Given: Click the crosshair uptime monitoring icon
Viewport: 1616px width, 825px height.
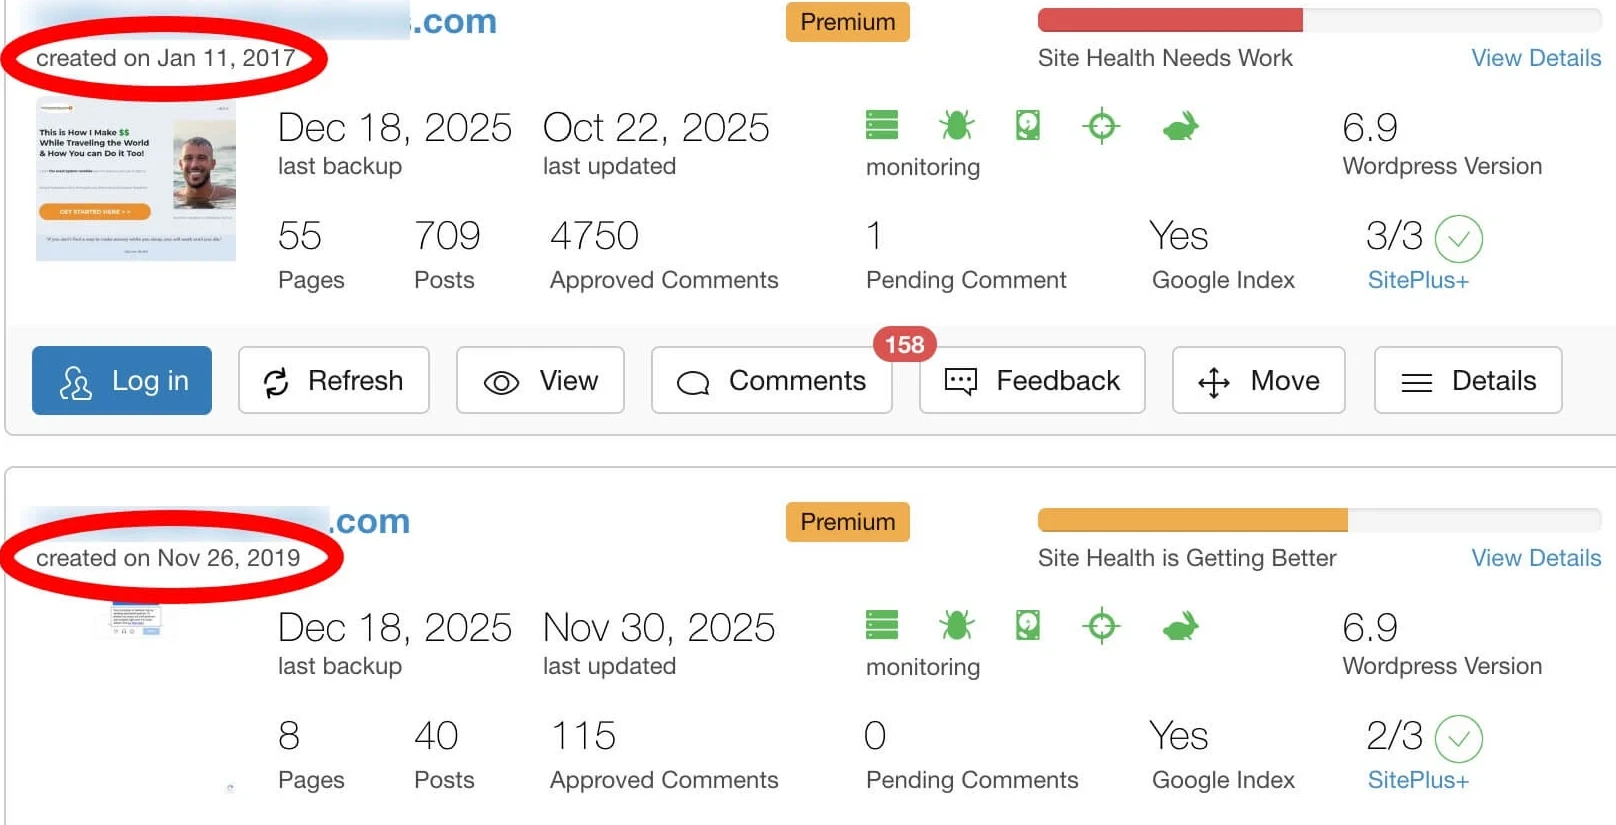Looking at the screenshot, I should [x=1100, y=125].
